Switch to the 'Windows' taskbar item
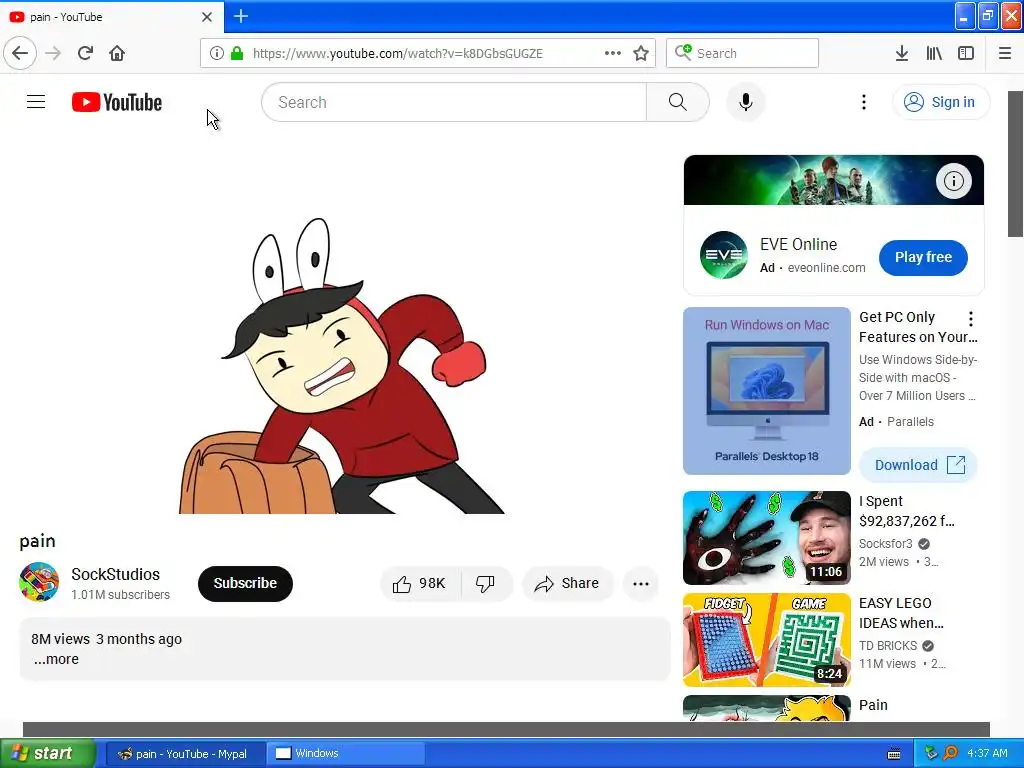The width and height of the screenshot is (1024, 768). pos(346,754)
